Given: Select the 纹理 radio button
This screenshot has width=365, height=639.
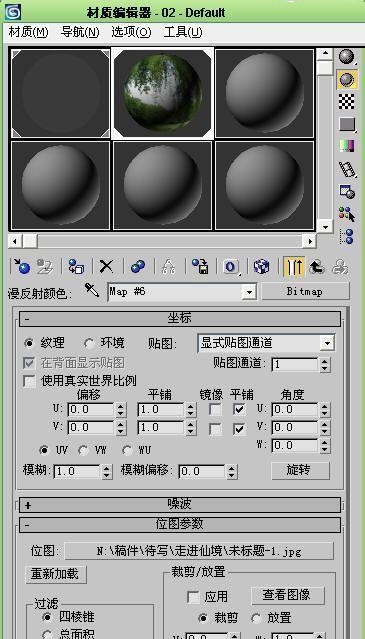Looking at the screenshot, I should [x=29, y=343].
